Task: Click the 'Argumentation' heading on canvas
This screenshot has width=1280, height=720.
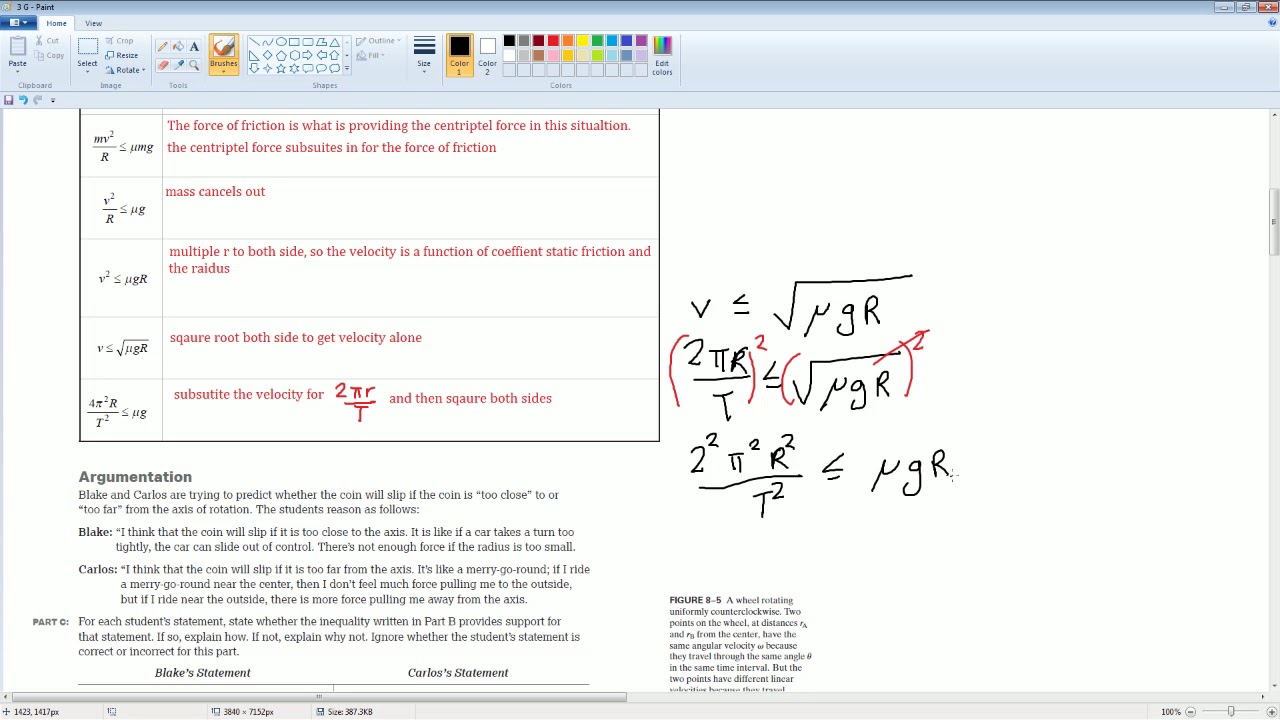Action: point(135,477)
